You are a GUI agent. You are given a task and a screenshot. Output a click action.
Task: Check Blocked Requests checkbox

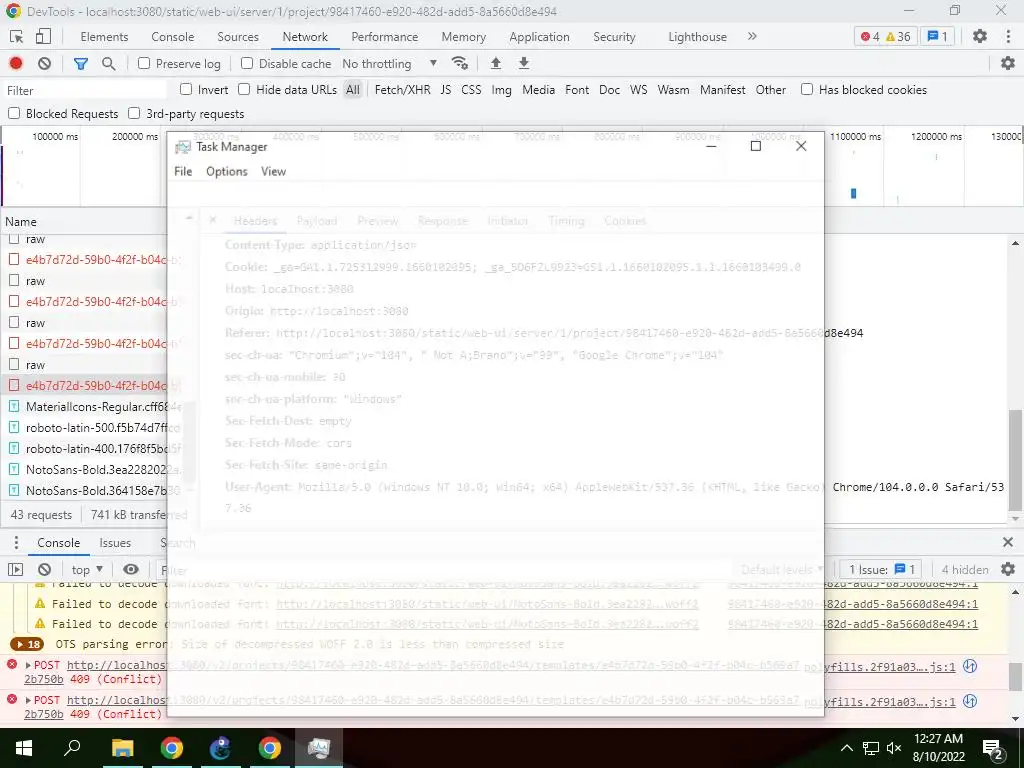click(x=14, y=113)
